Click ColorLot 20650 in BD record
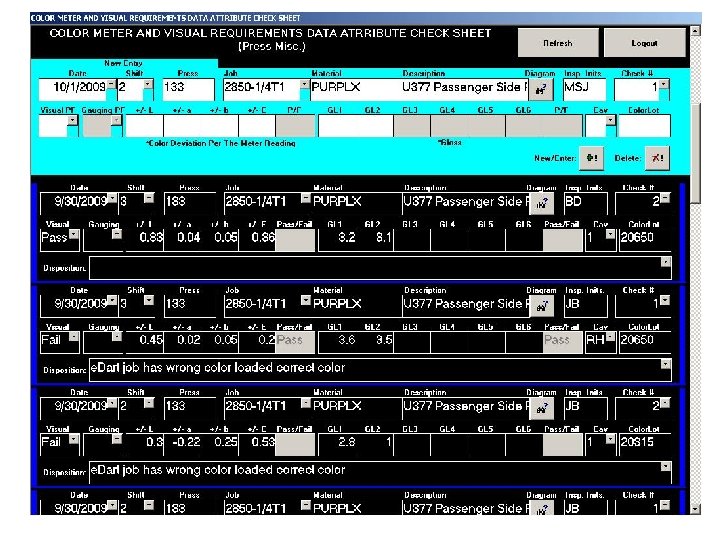This screenshot has width=720, height=540. coord(637,237)
